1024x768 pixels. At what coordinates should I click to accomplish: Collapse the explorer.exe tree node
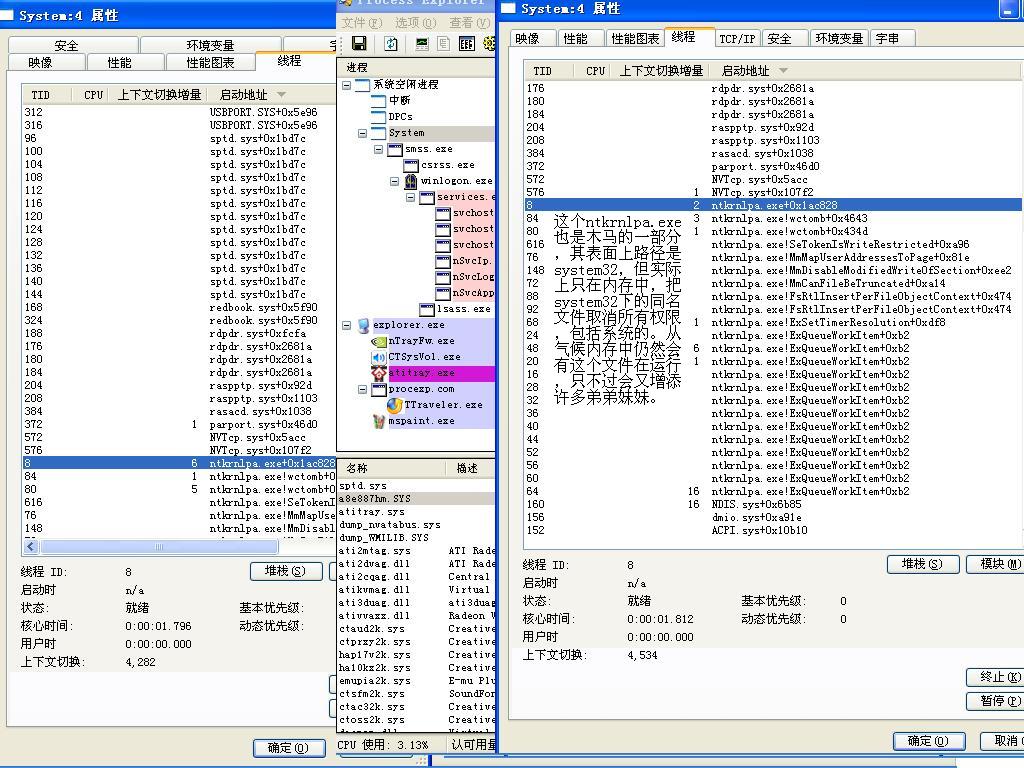(x=347, y=325)
